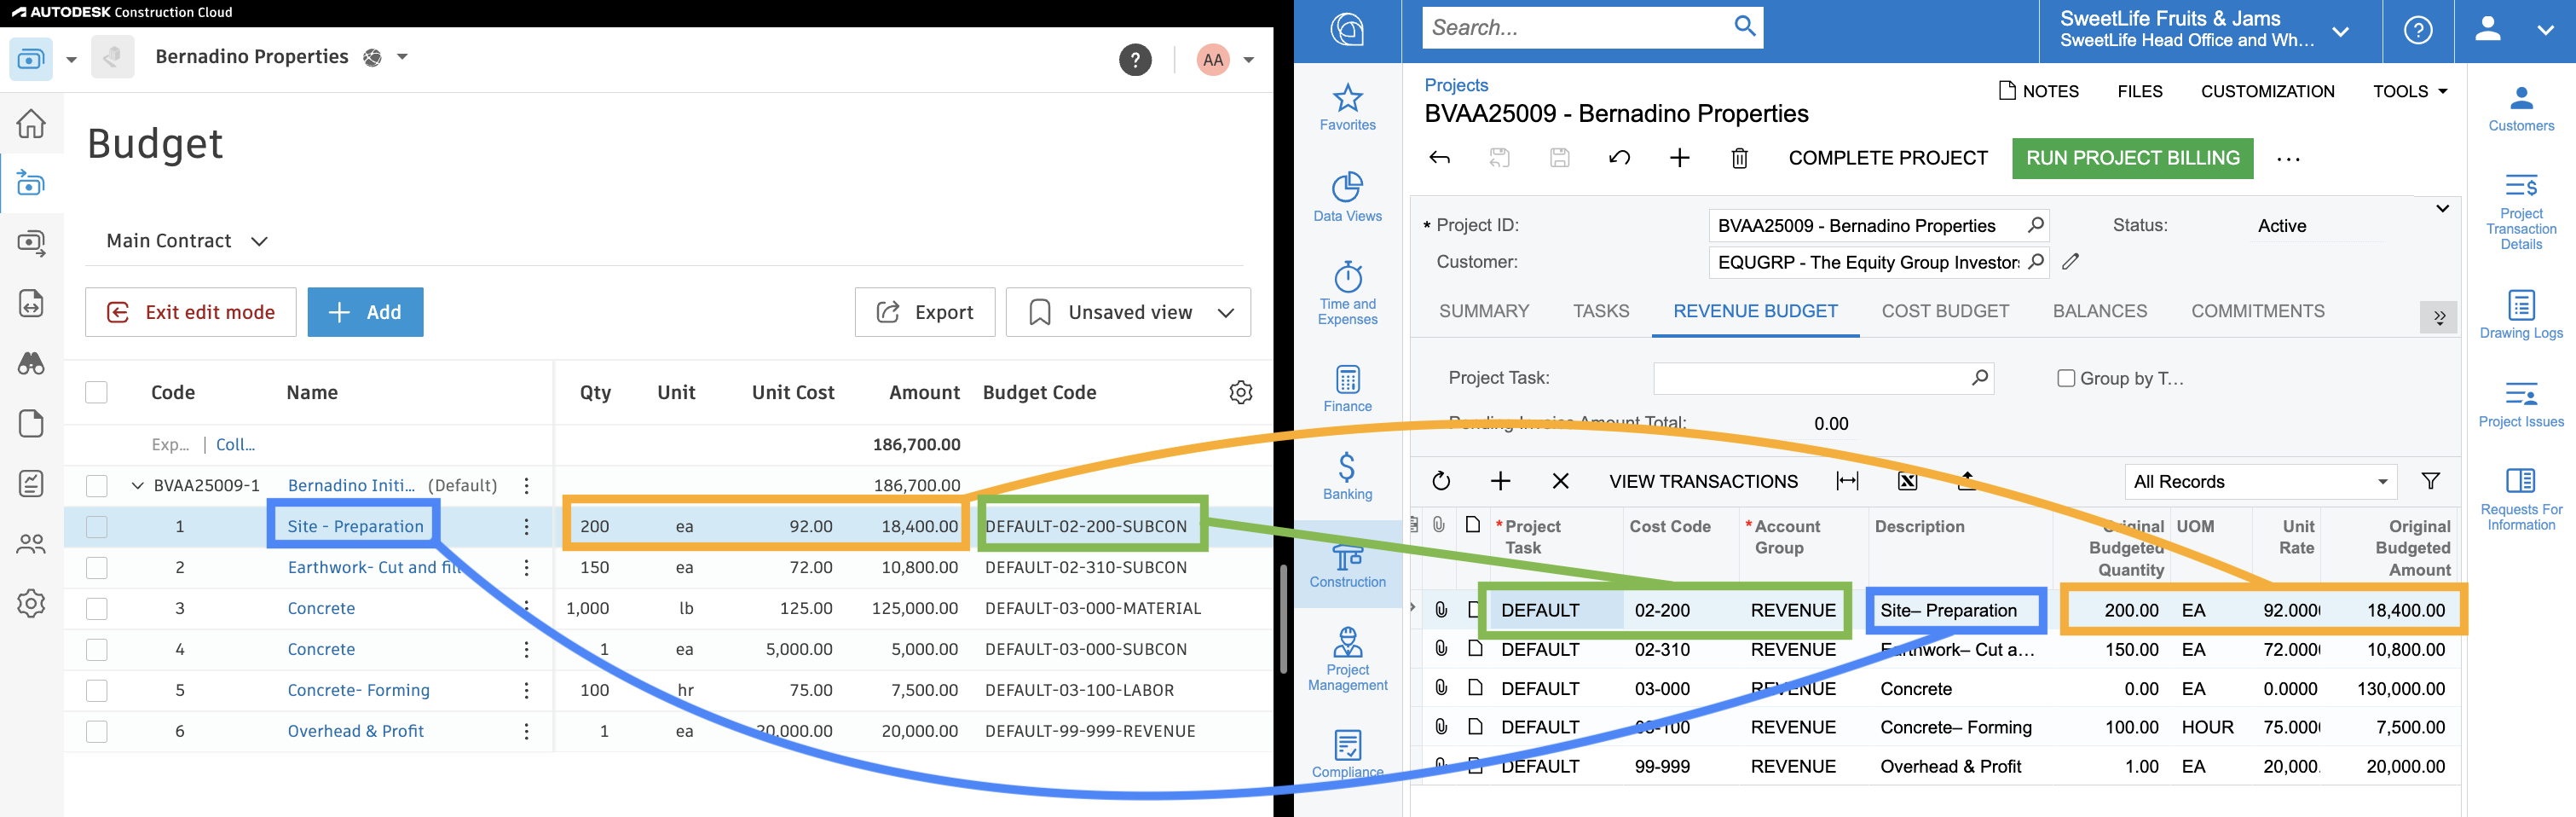Open row menu for Site - Preparation

click(526, 526)
